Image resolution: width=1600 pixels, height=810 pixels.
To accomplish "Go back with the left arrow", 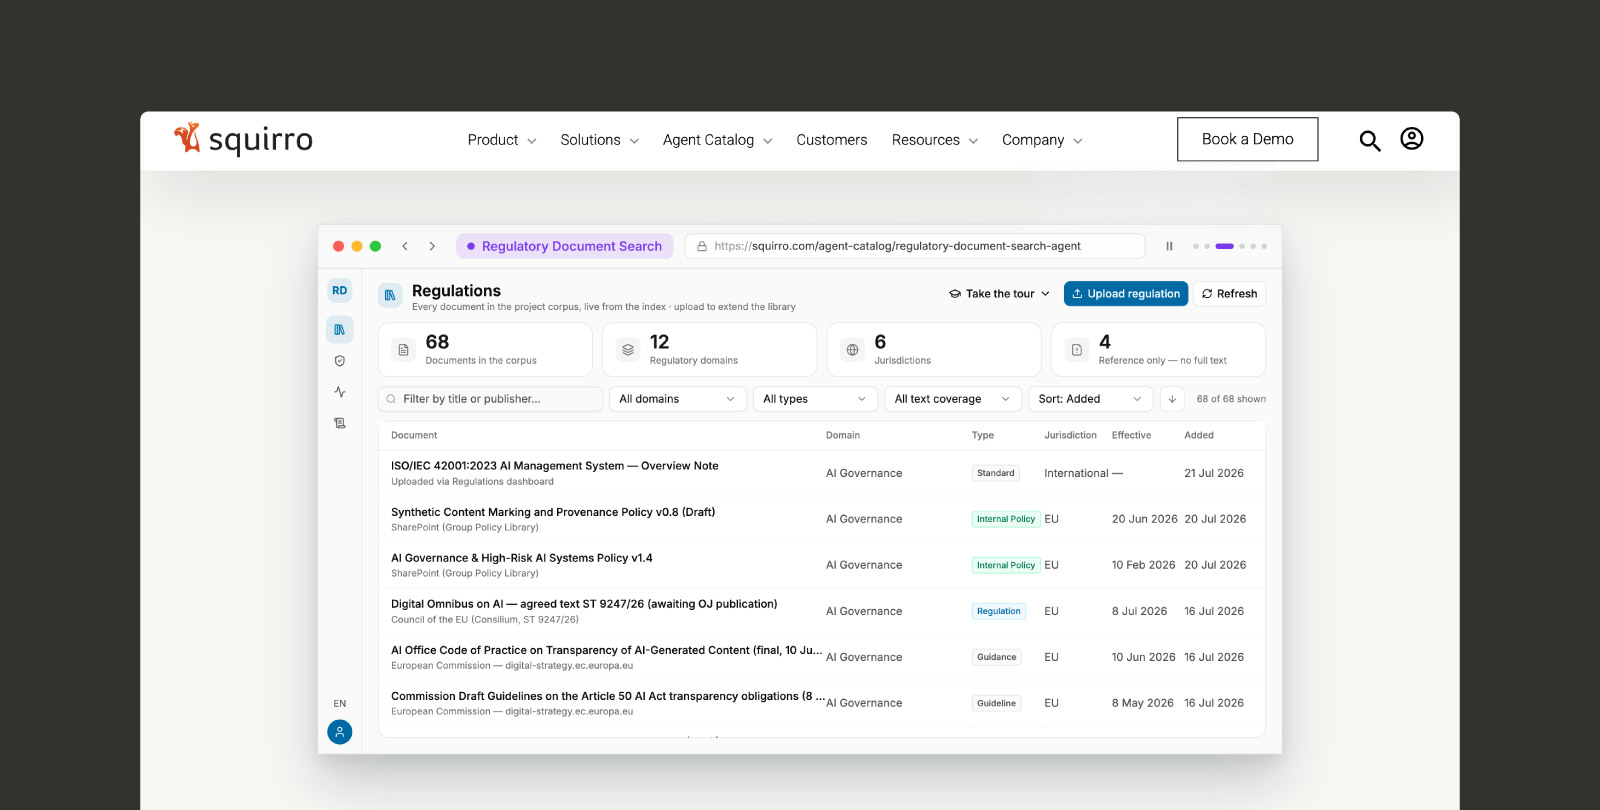I will (405, 246).
